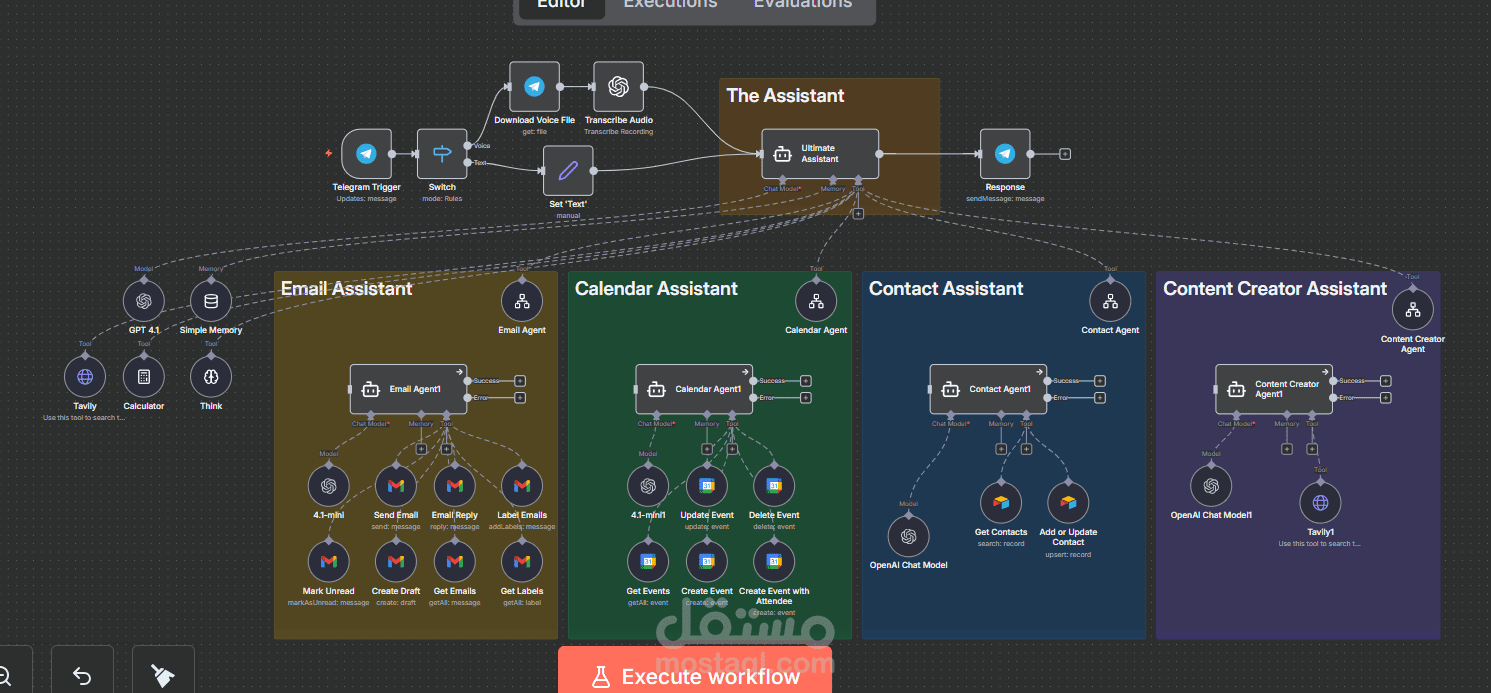
Task: Select The Assistant sticky note title
Action: tap(785, 96)
